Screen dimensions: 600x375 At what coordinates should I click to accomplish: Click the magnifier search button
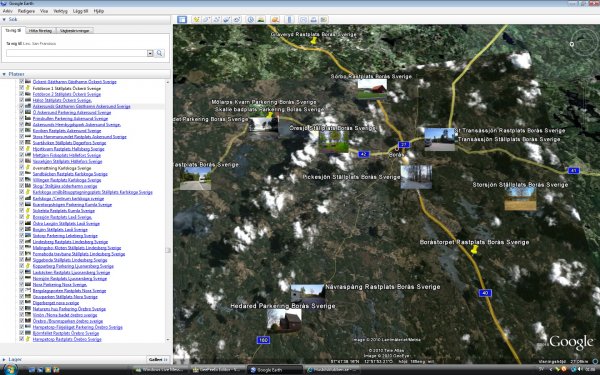point(160,53)
